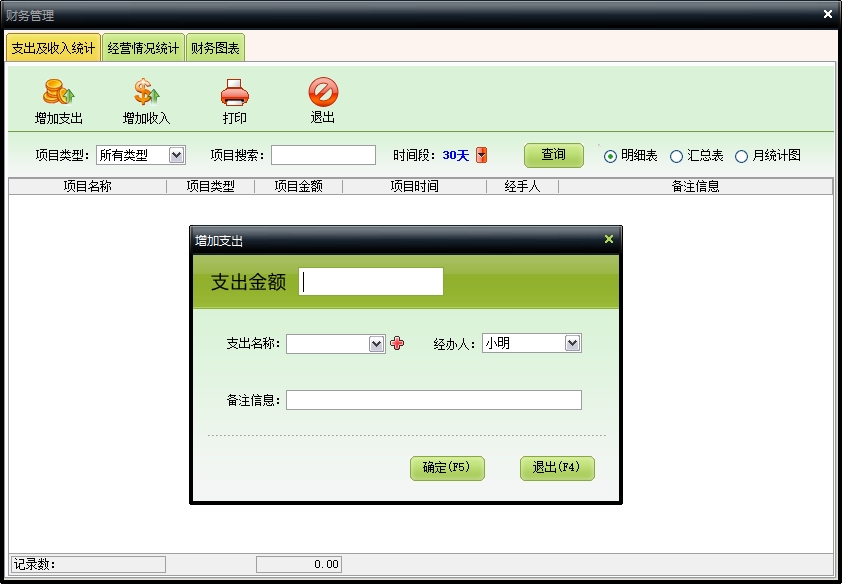Click the 打印 printer icon
This screenshot has width=842, height=584.
point(235,93)
